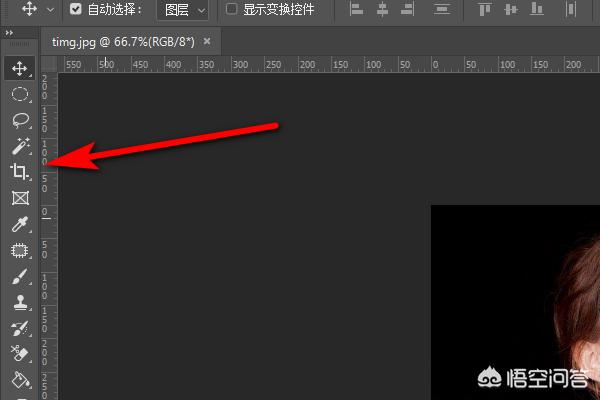Click Distribute horizontally button
The width and height of the screenshot is (600, 400).
pos(571,10)
